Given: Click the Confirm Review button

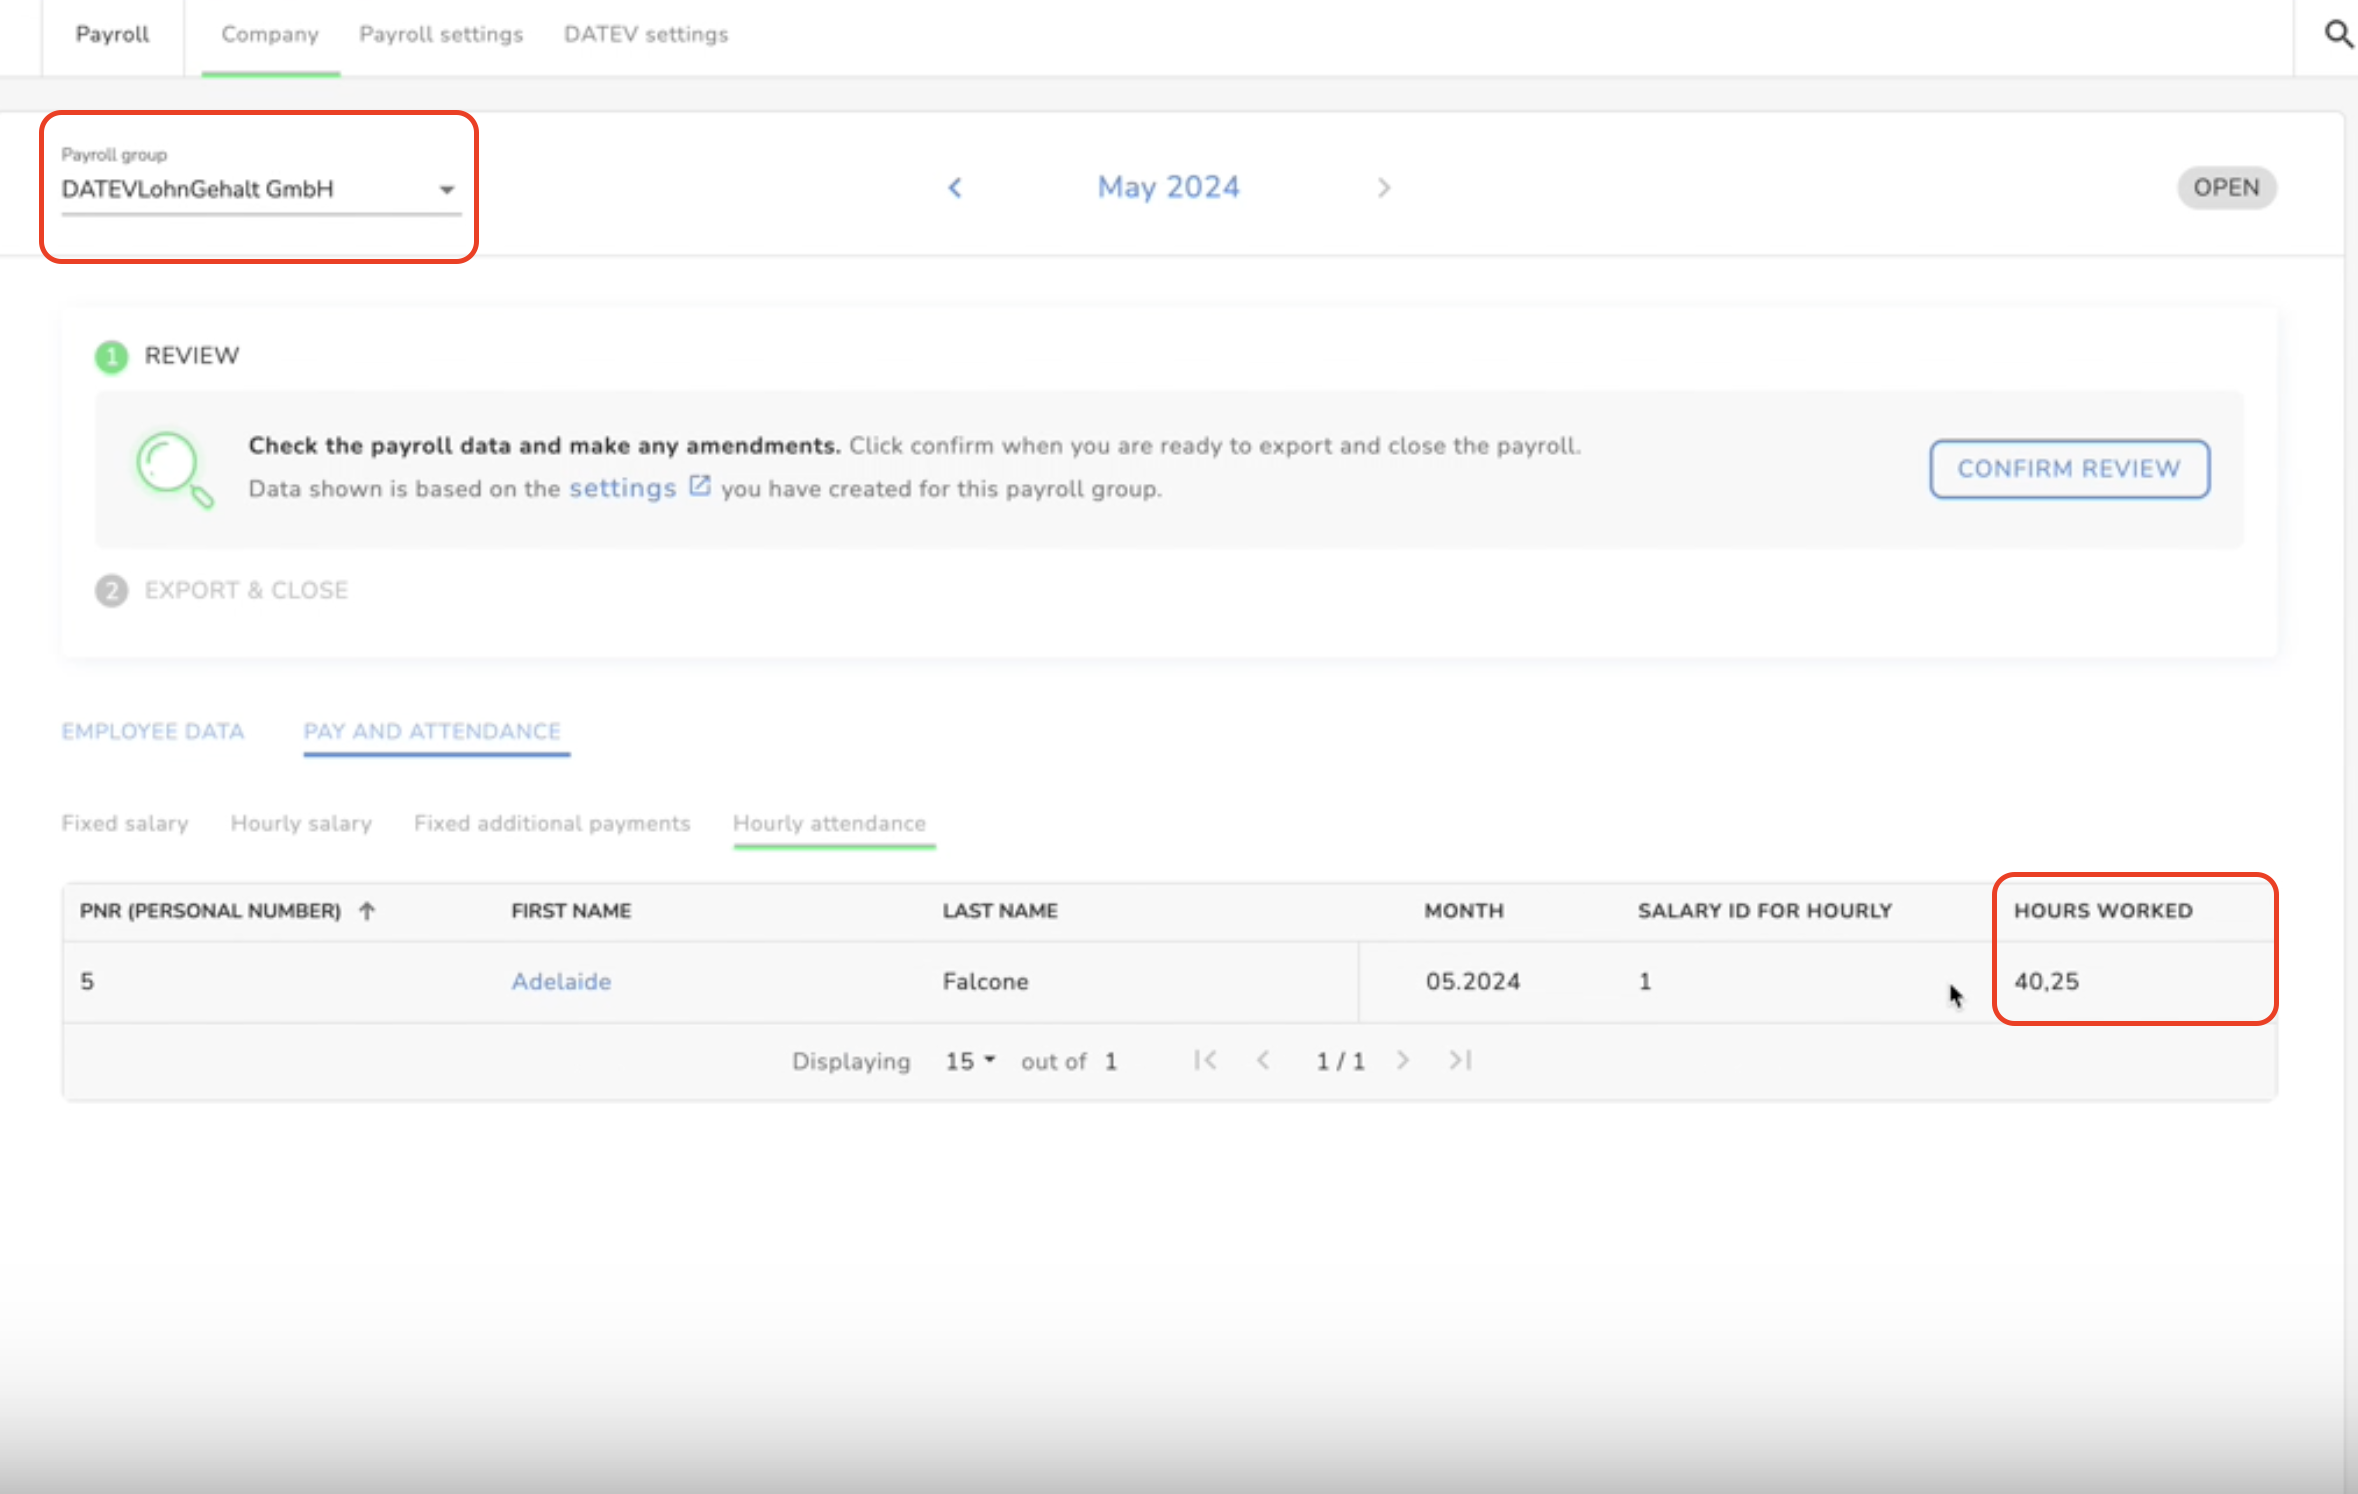Looking at the screenshot, I should click(x=2069, y=469).
